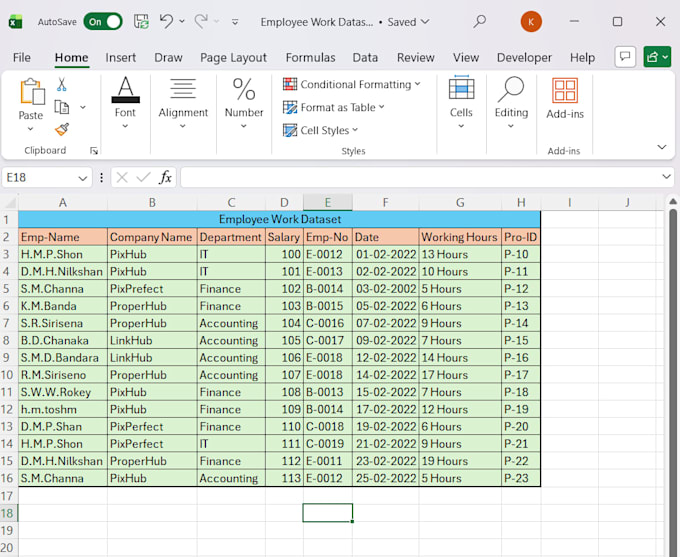Open the K user account avatar
The height and width of the screenshot is (557, 680).
click(x=531, y=21)
